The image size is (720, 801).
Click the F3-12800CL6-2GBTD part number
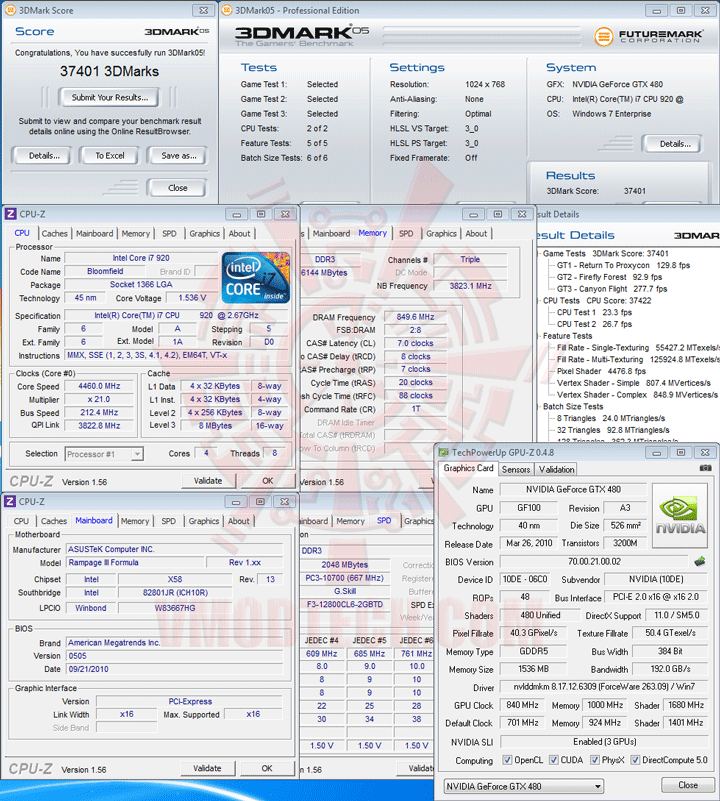coord(345,604)
